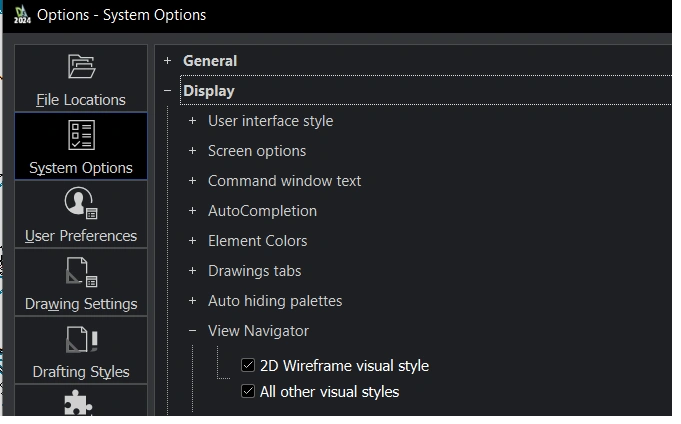This screenshot has height=424, width=681.
Task: Click the application logo in the title bar
Action: pyautogui.click(x=22, y=15)
